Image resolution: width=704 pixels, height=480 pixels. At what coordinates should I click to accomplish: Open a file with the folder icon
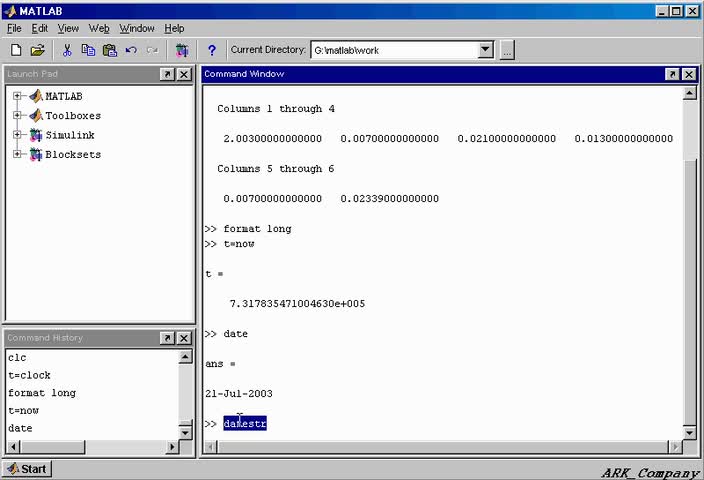point(38,50)
